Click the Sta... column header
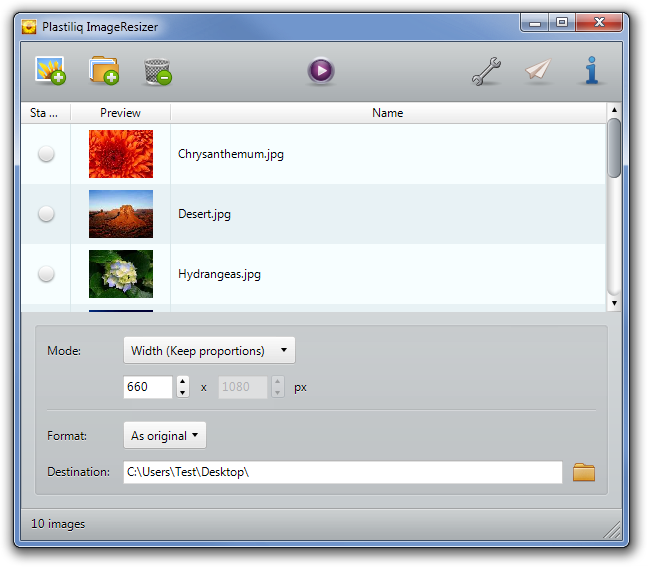 click(44, 113)
